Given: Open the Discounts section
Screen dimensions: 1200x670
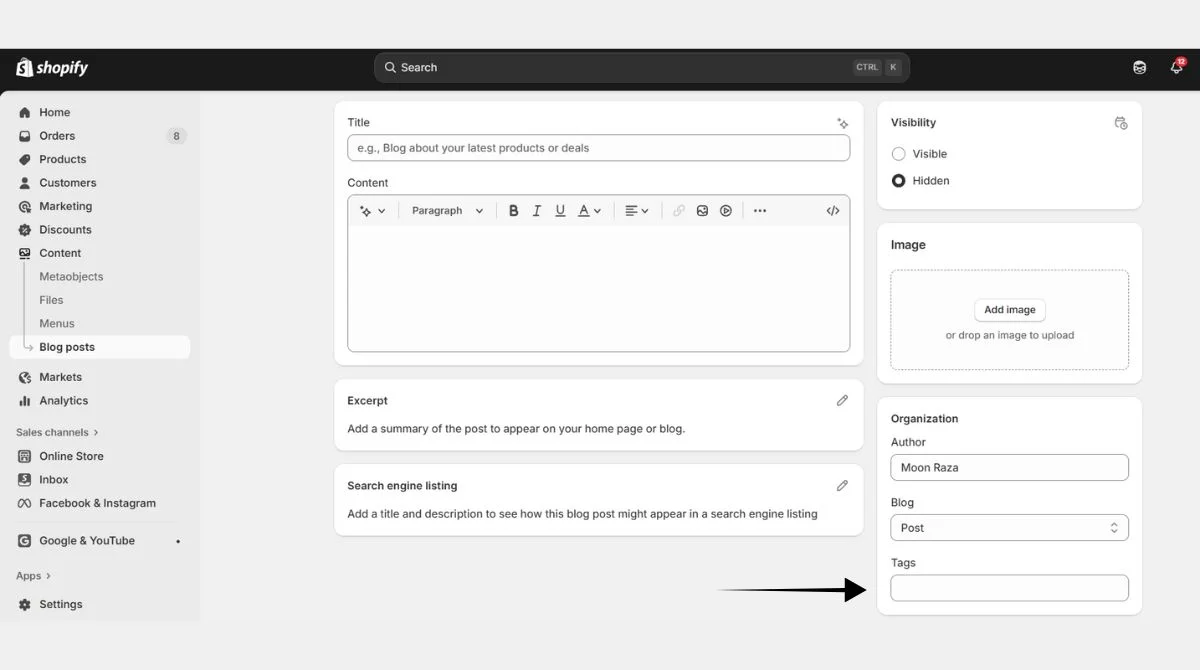Looking at the screenshot, I should click(64, 229).
